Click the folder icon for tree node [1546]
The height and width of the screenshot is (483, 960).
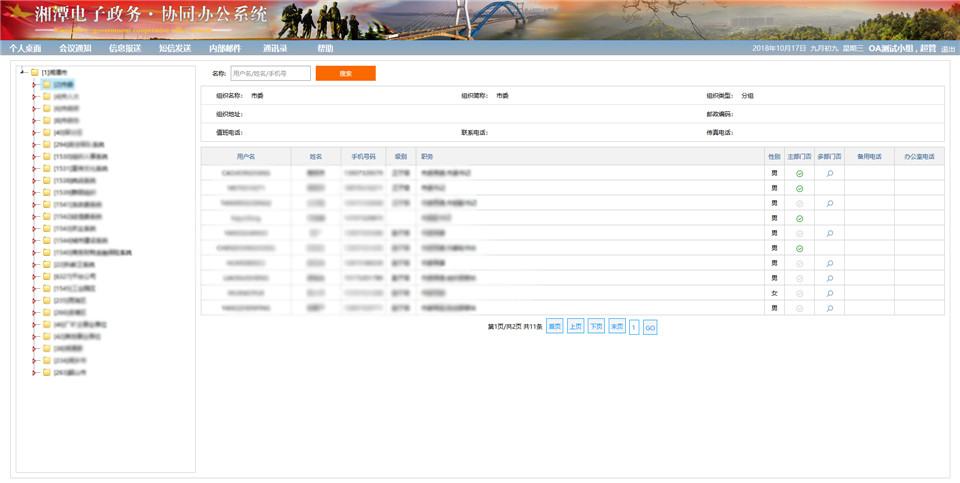coord(46,252)
